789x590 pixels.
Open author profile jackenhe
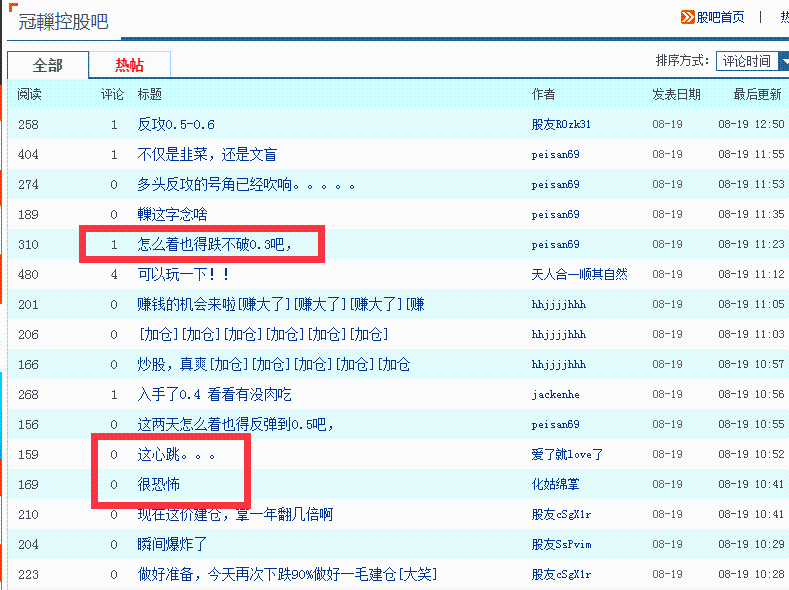(x=556, y=394)
